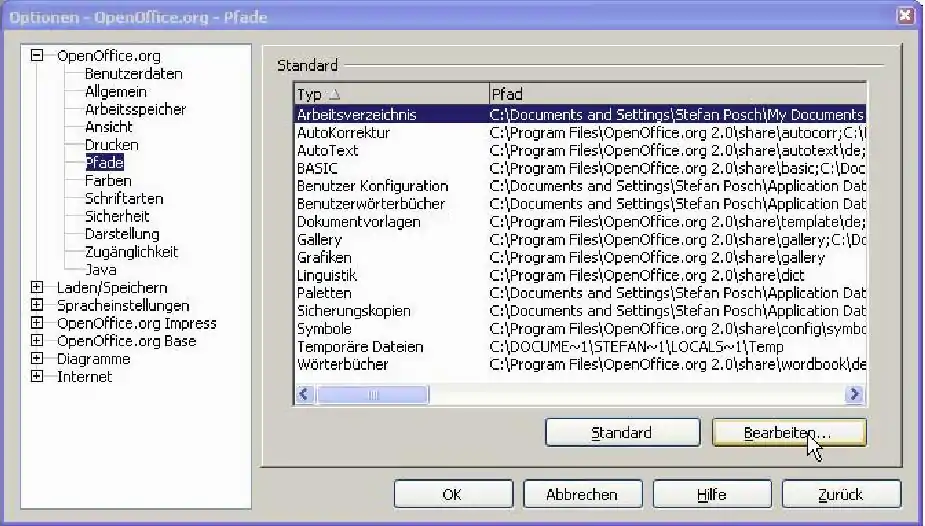
Task: Confirm the dialog with OK
Action: 453,494
